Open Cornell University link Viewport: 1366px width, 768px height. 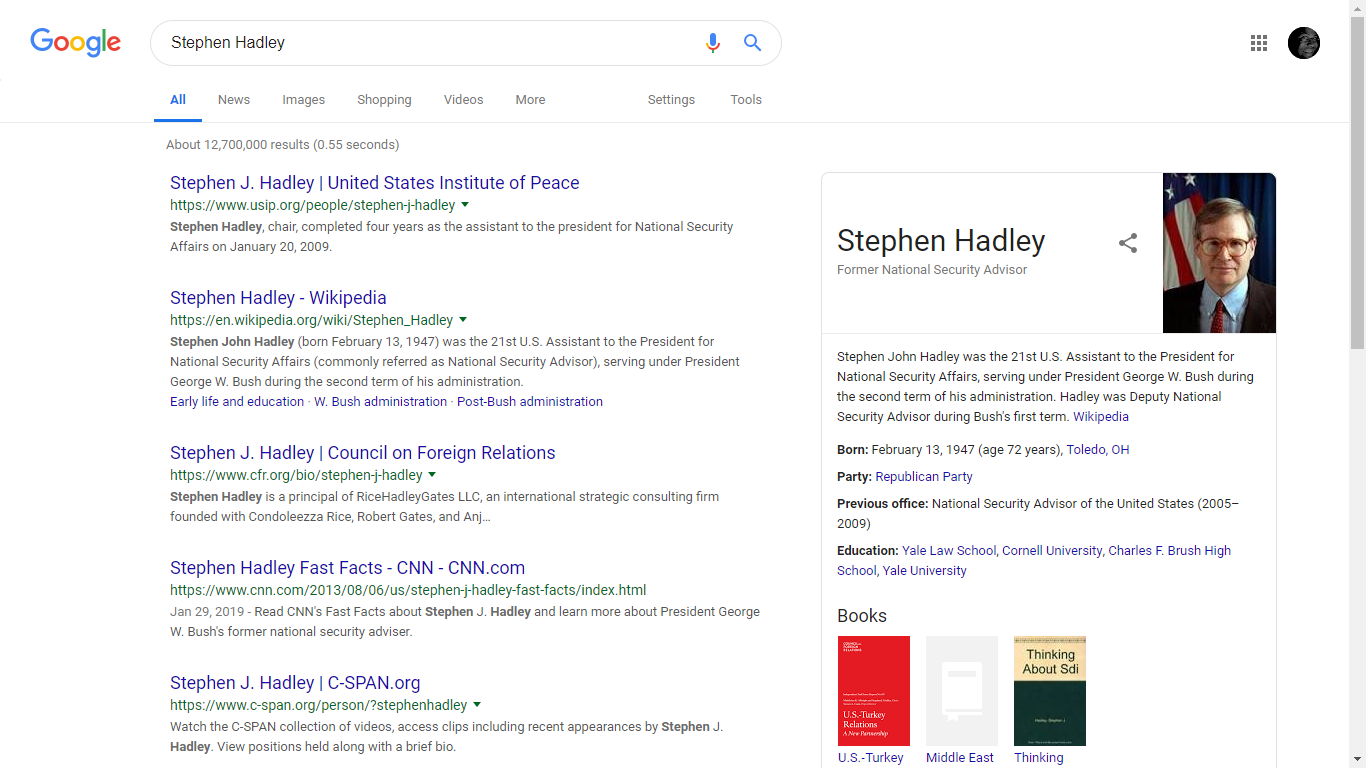(1052, 551)
